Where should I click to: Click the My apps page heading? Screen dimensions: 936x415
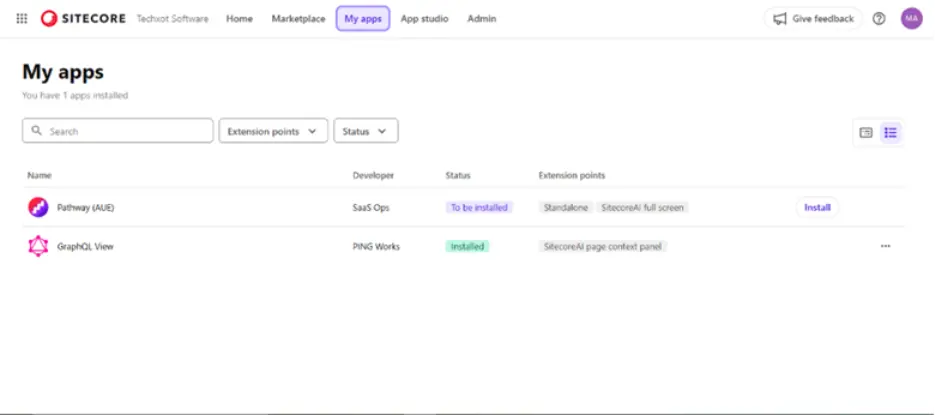click(63, 72)
